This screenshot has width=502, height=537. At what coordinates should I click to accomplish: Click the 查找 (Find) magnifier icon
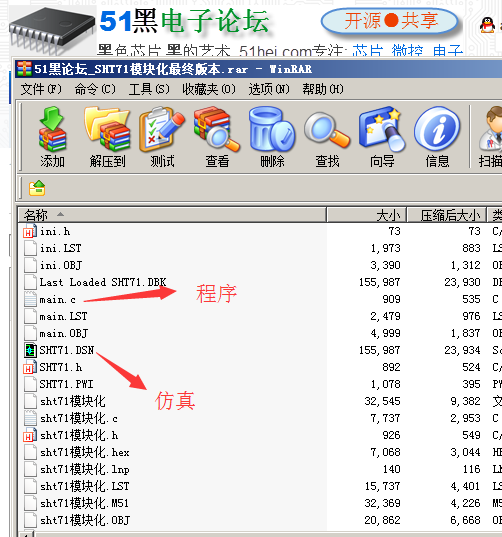click(327, 137)
